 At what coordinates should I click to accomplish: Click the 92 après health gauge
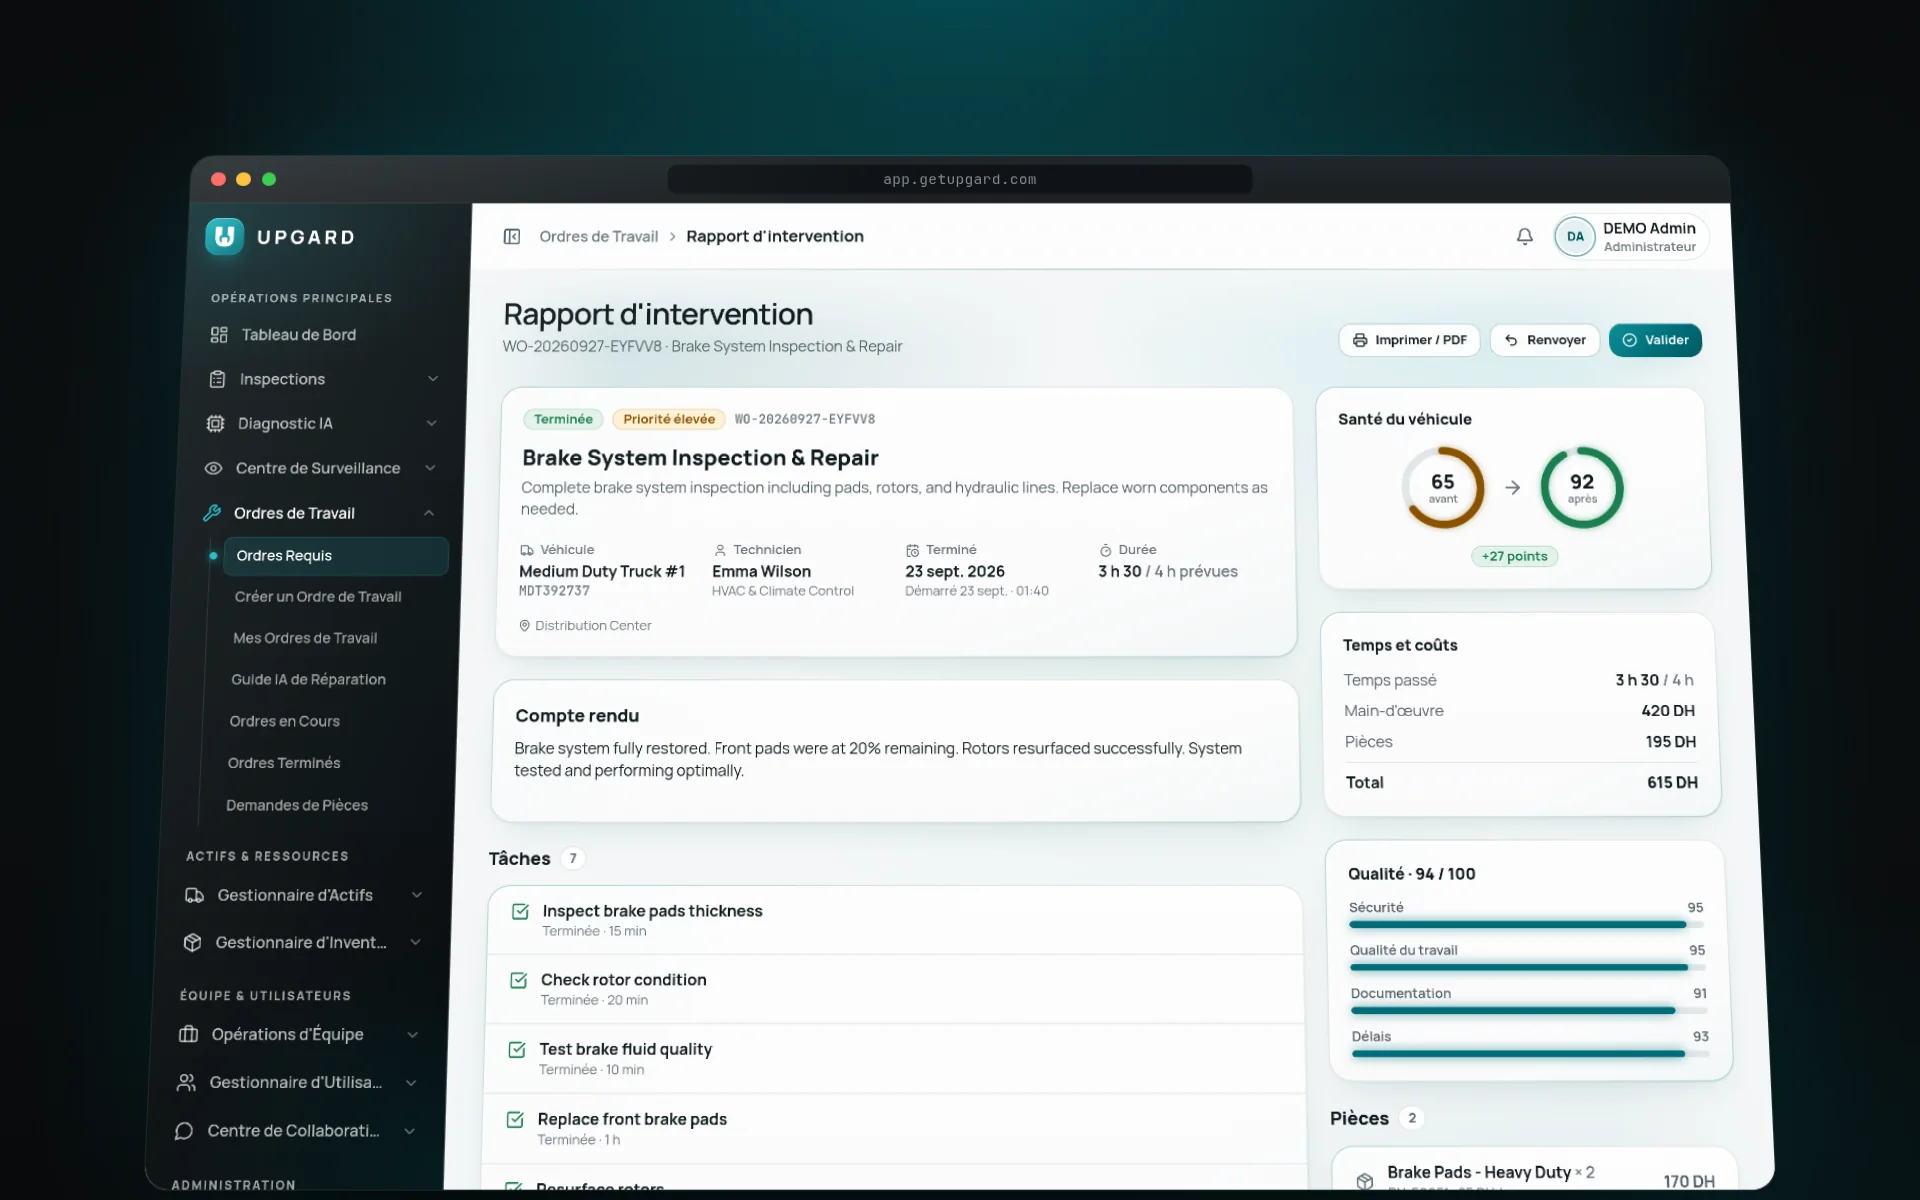click(1582, 488)
